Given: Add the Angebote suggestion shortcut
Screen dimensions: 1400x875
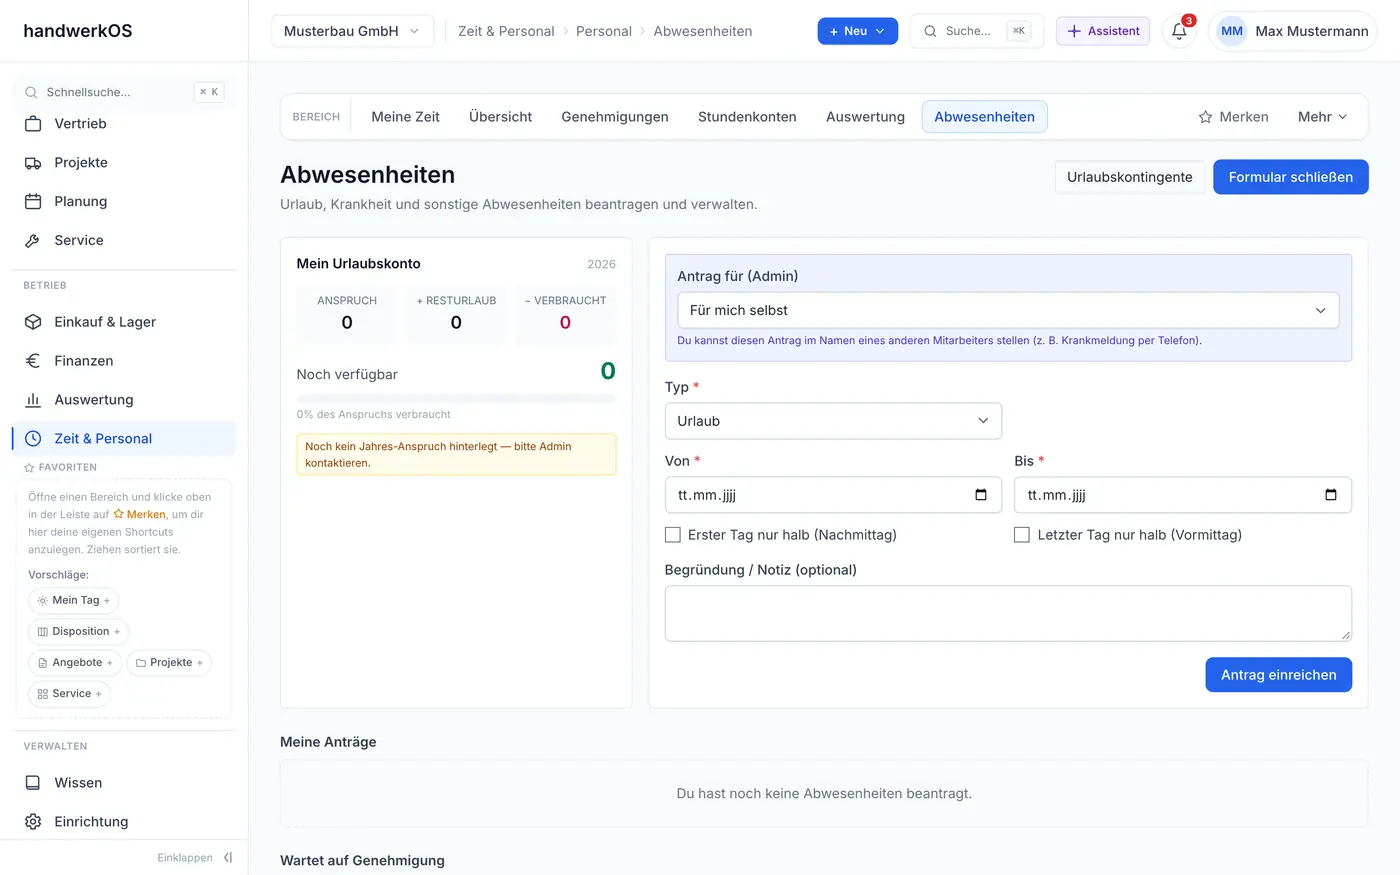Looking at the screenshot, I should pos(75,663).
